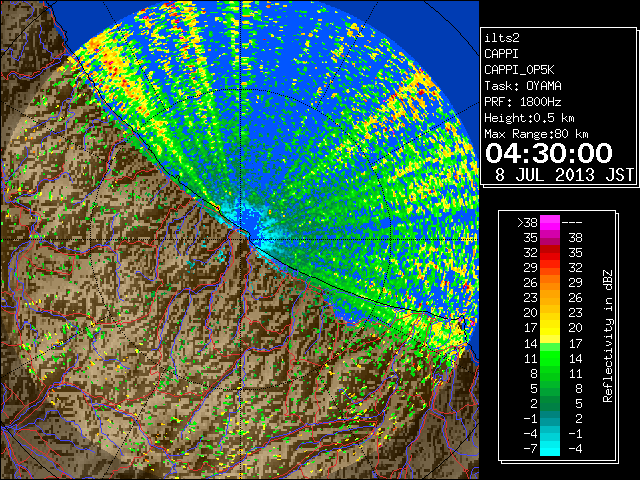Click the 'ilts2' label in info box
The width and height of the screenshot is (640, 480).
tap(502, 38)
